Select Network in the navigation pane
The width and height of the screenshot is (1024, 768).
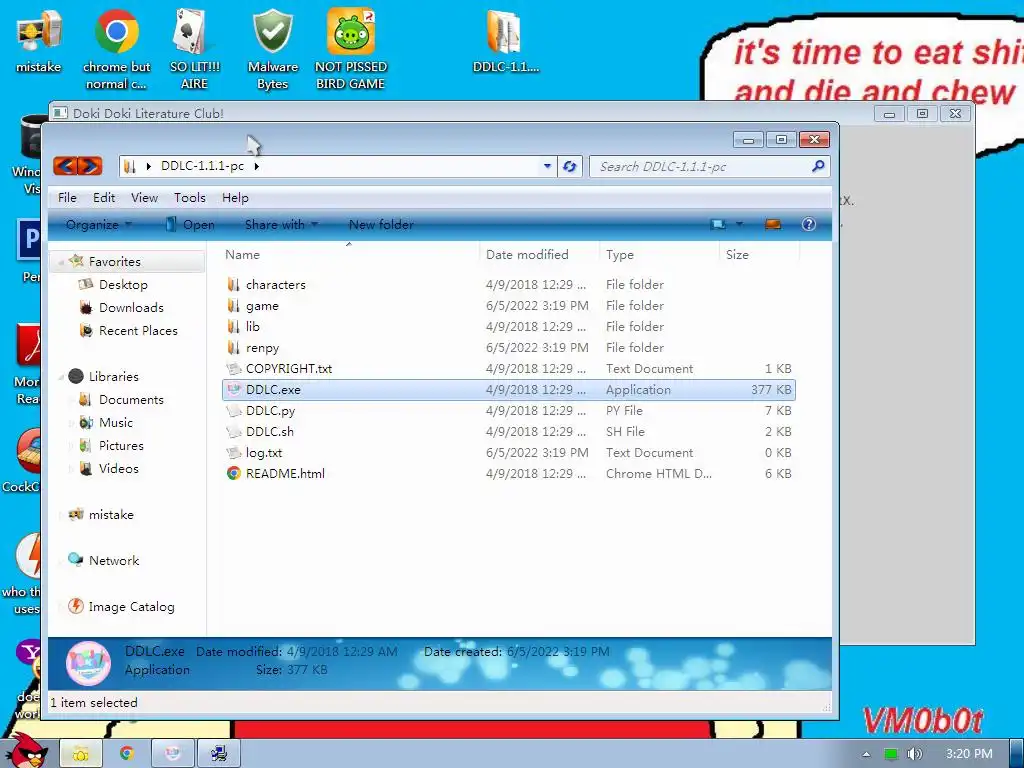[x=104, y=560]
